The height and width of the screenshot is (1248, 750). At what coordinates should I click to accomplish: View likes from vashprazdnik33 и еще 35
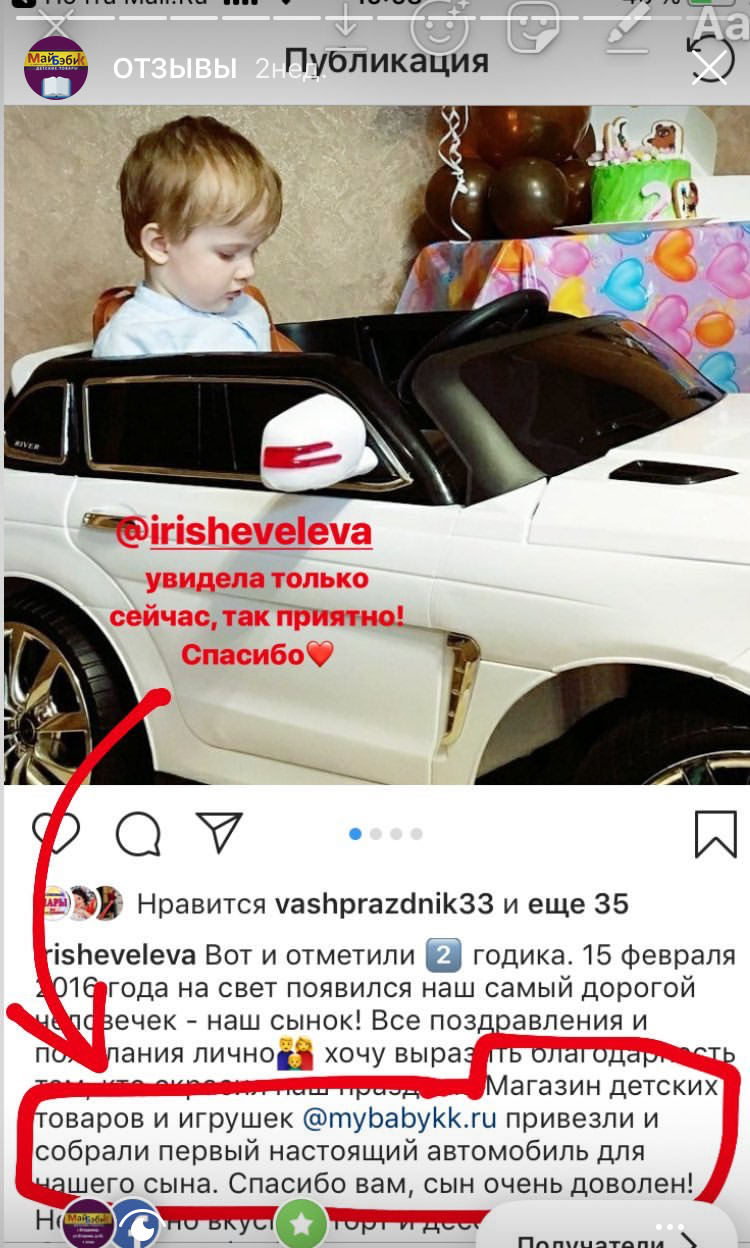coord(383,904)
